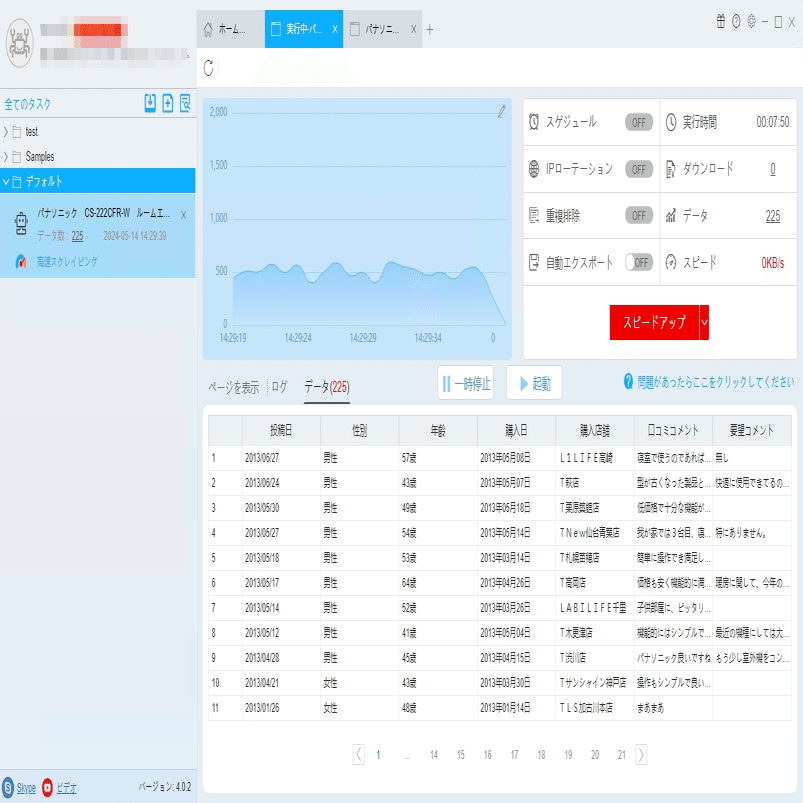Click the ダウンロード file icon

[670, 169]
